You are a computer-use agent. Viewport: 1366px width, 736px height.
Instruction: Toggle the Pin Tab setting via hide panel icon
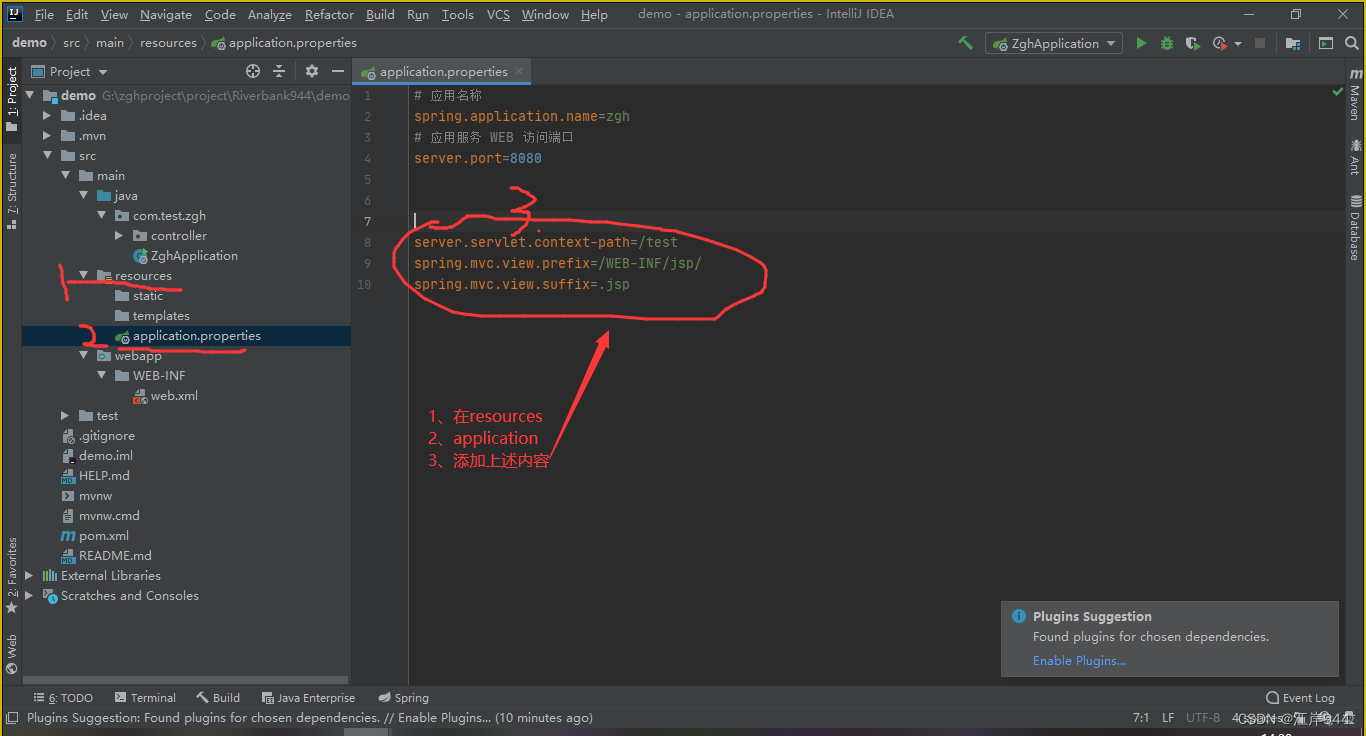[x=338, y=71]
